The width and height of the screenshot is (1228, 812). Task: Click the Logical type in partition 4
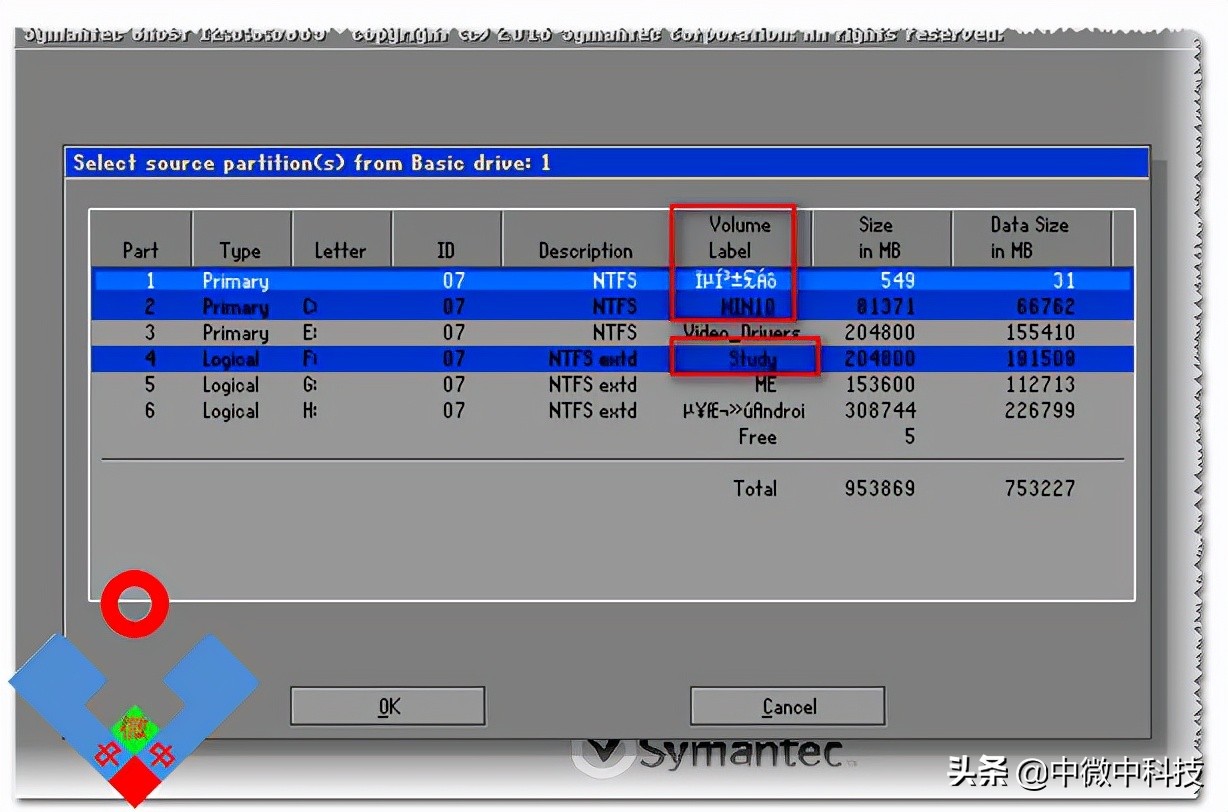click(230, 360)
